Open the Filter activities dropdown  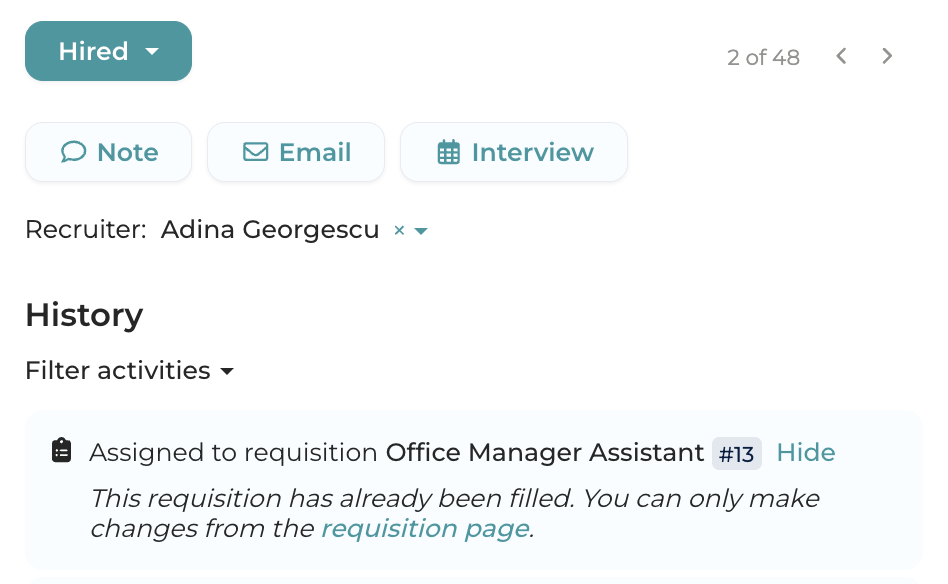(129, 371)
